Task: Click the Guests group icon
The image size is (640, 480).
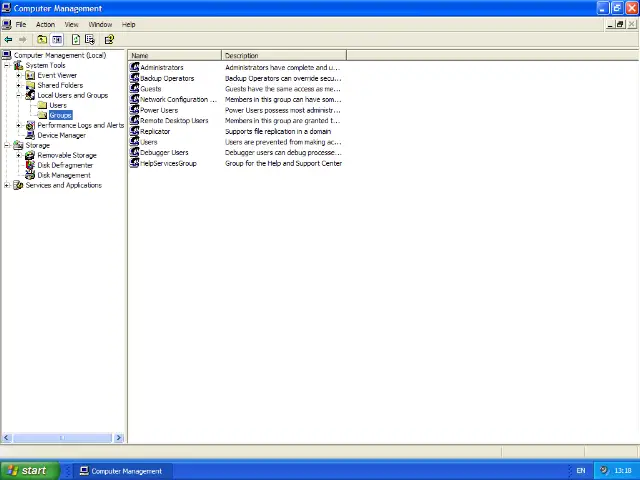Action: (134, 88)
